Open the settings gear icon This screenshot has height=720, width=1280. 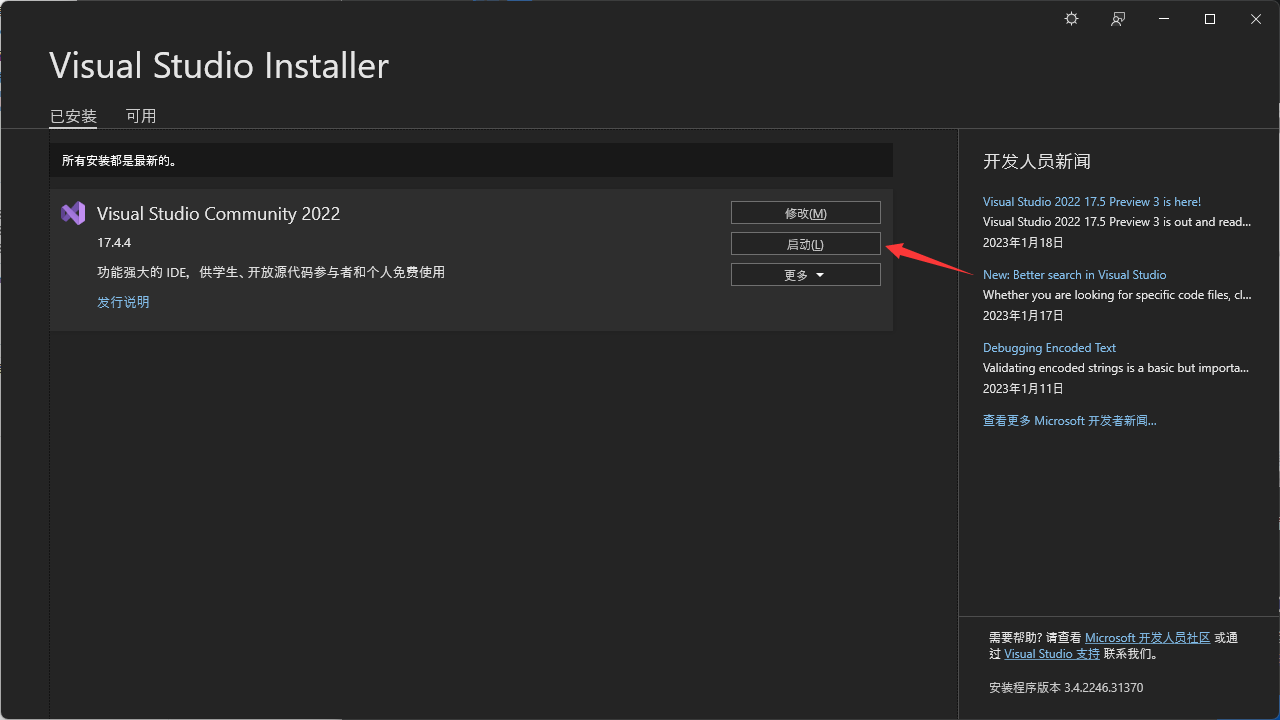point(1071,19)
